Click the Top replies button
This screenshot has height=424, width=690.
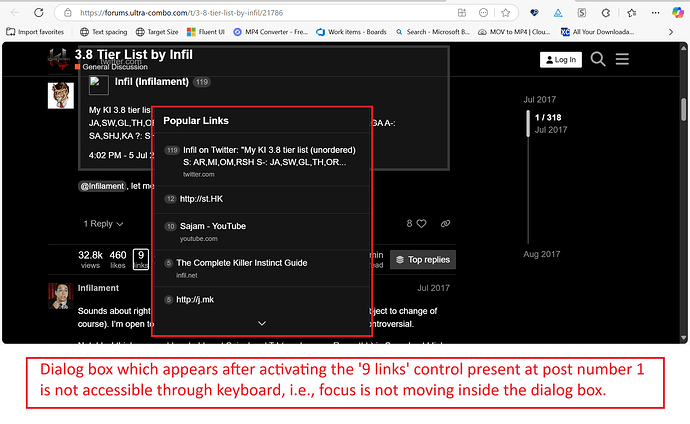coord(423,260)
